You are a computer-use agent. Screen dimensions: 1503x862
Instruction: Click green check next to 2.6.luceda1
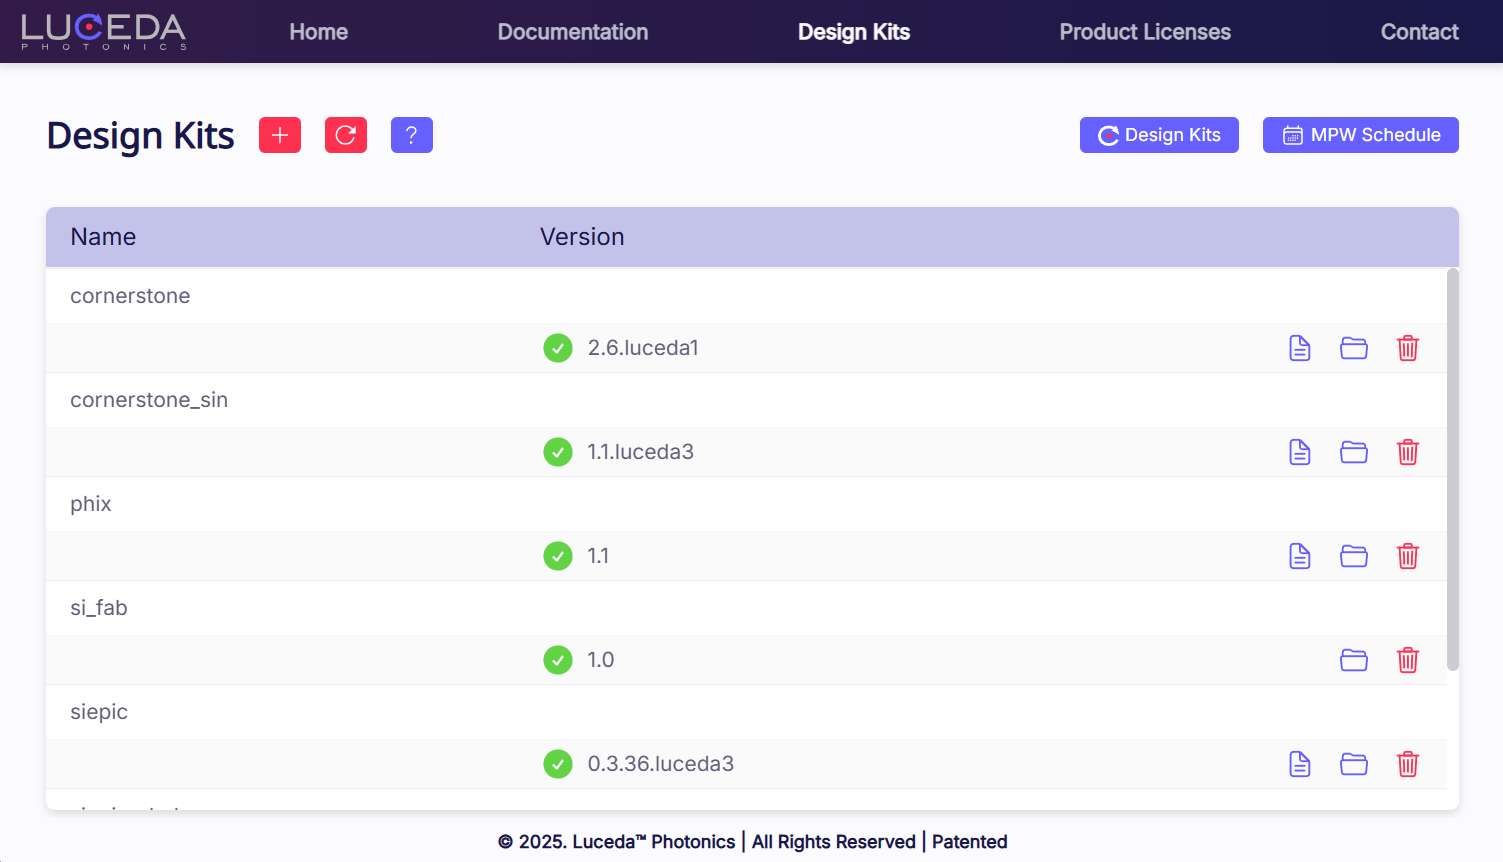click(558, 348)
